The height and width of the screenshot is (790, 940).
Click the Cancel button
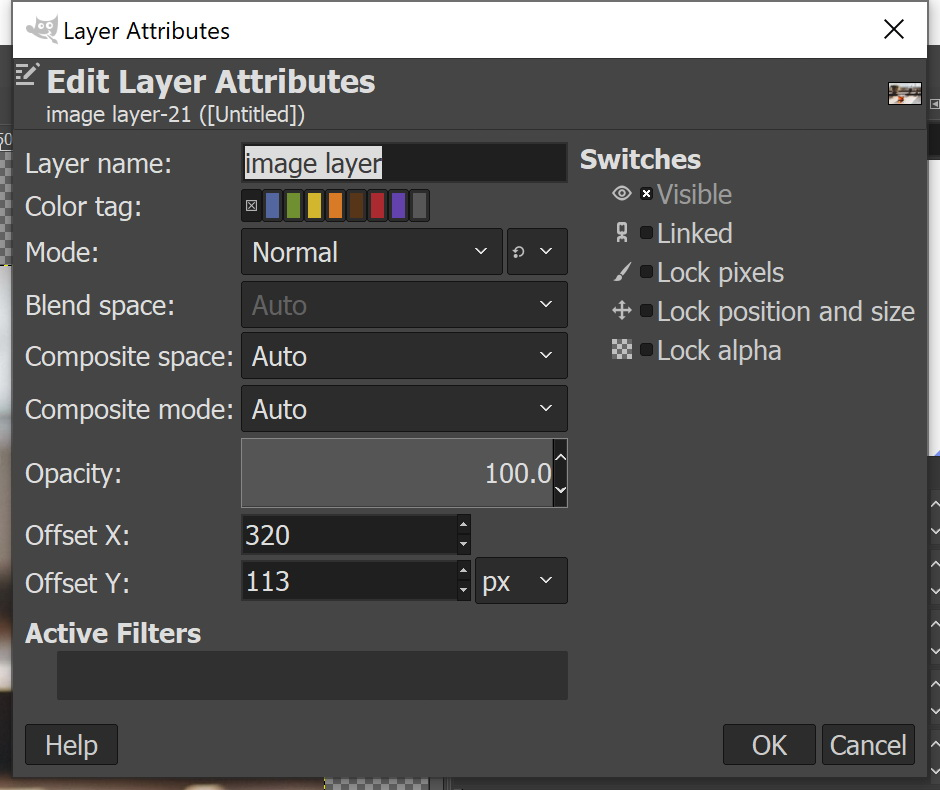[x=868, y=745]
